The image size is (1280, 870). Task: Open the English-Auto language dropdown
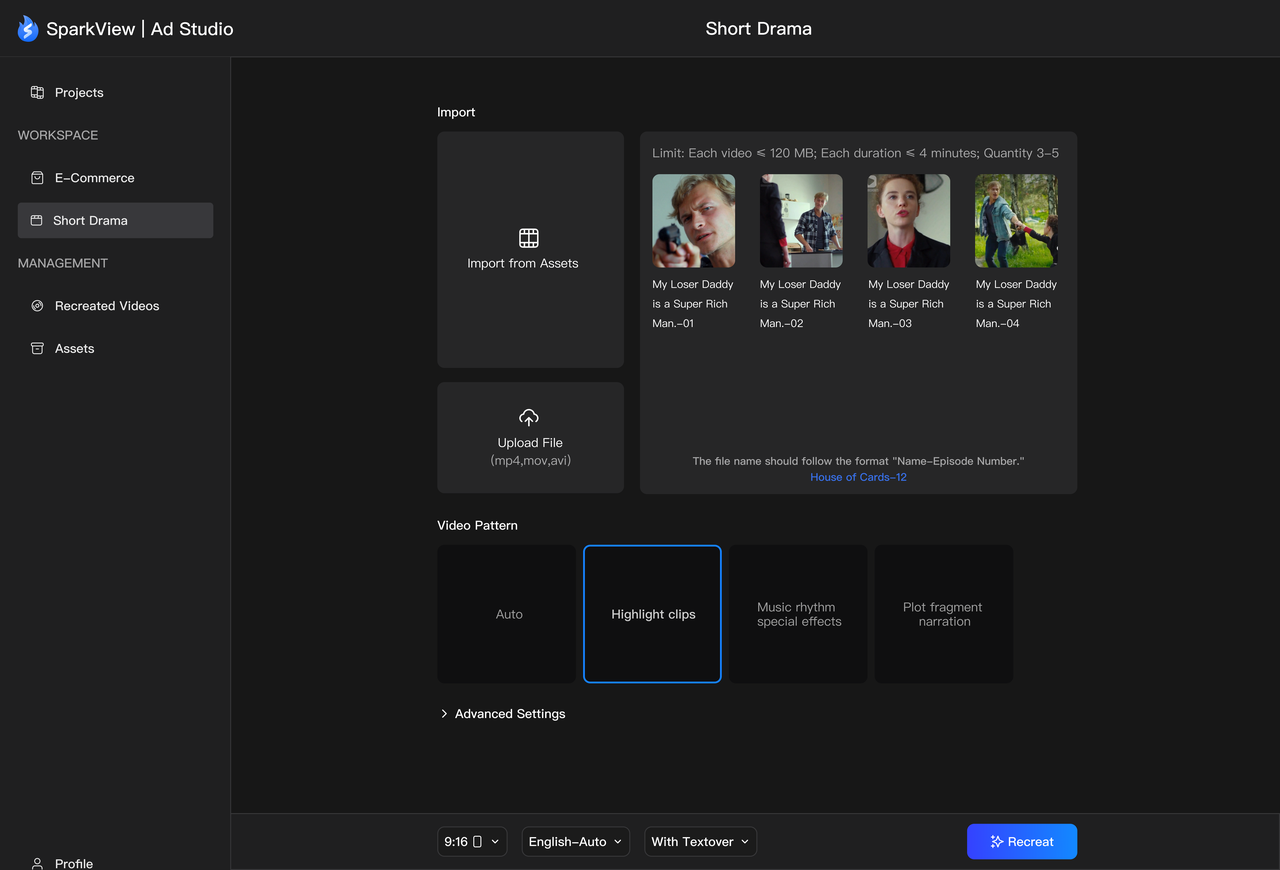(575, 842)
